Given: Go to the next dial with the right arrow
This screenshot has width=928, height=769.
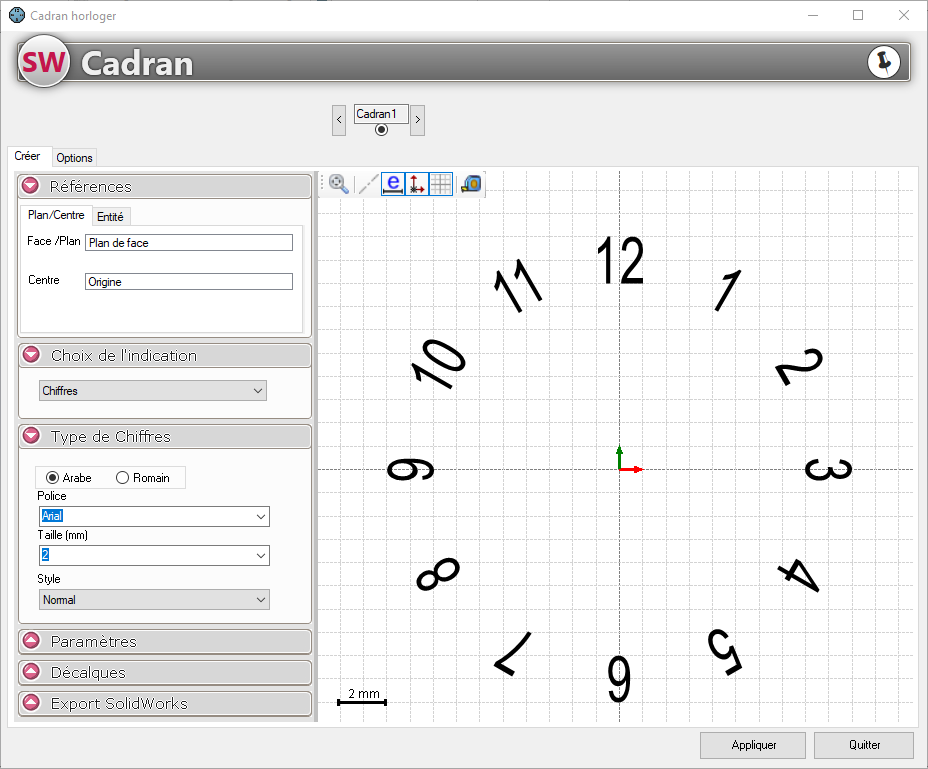Looking at the screenshot, I should pos(418,120).
